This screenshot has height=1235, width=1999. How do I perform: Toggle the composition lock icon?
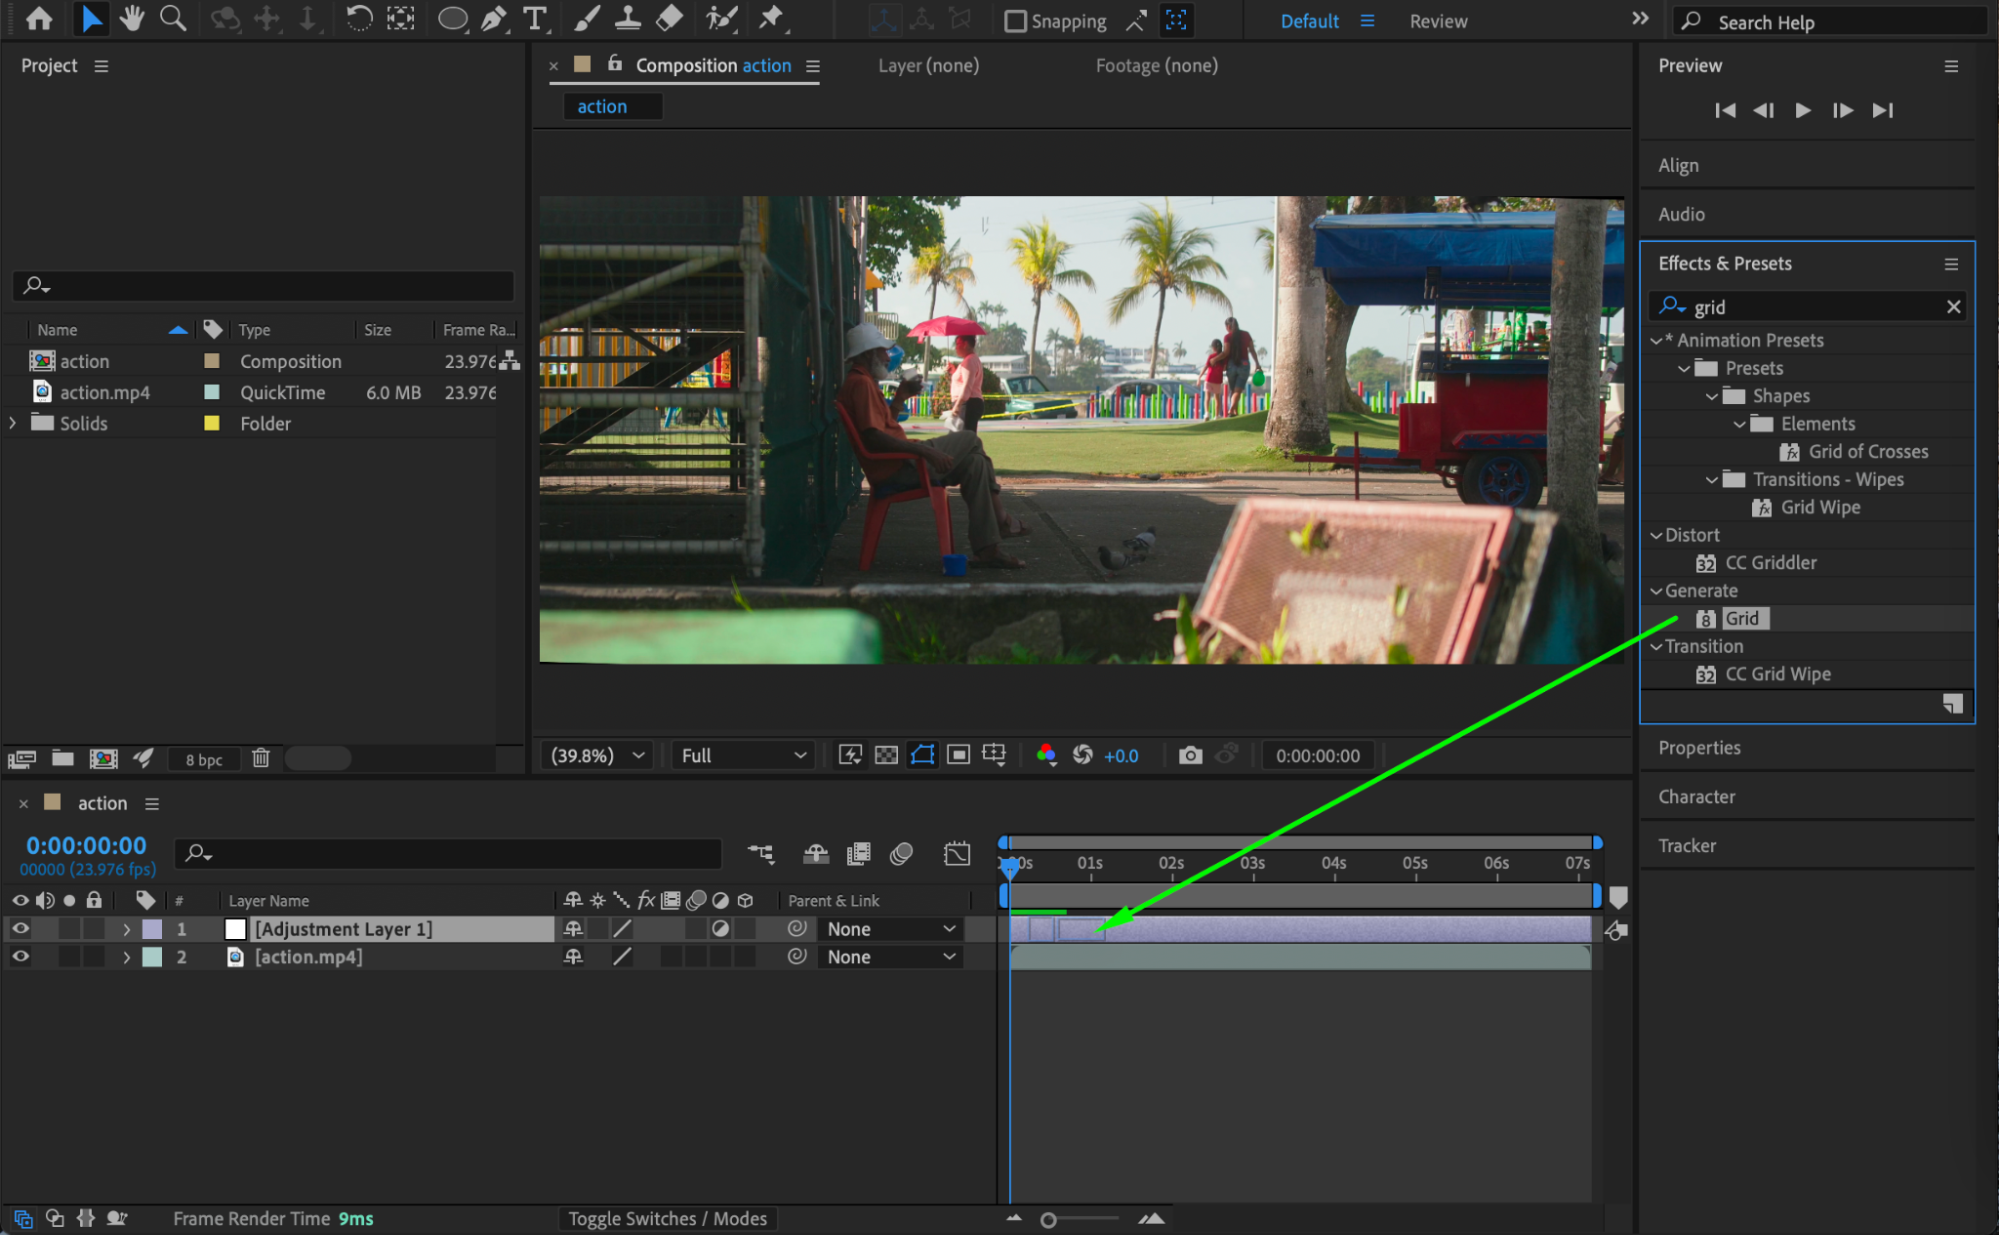point(615,64)
